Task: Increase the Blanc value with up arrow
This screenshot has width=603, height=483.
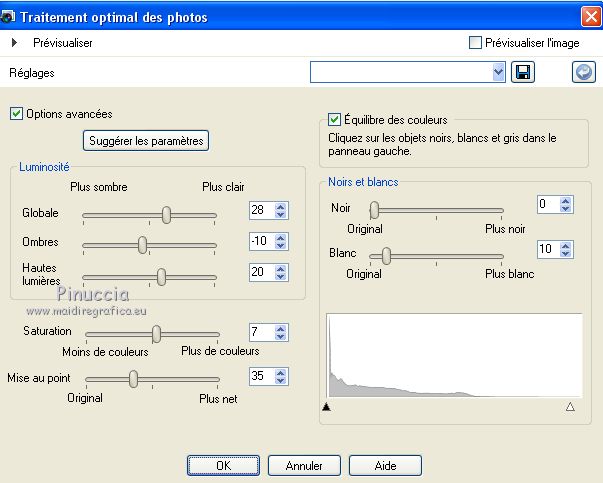Action: click(x=567, y=244)
